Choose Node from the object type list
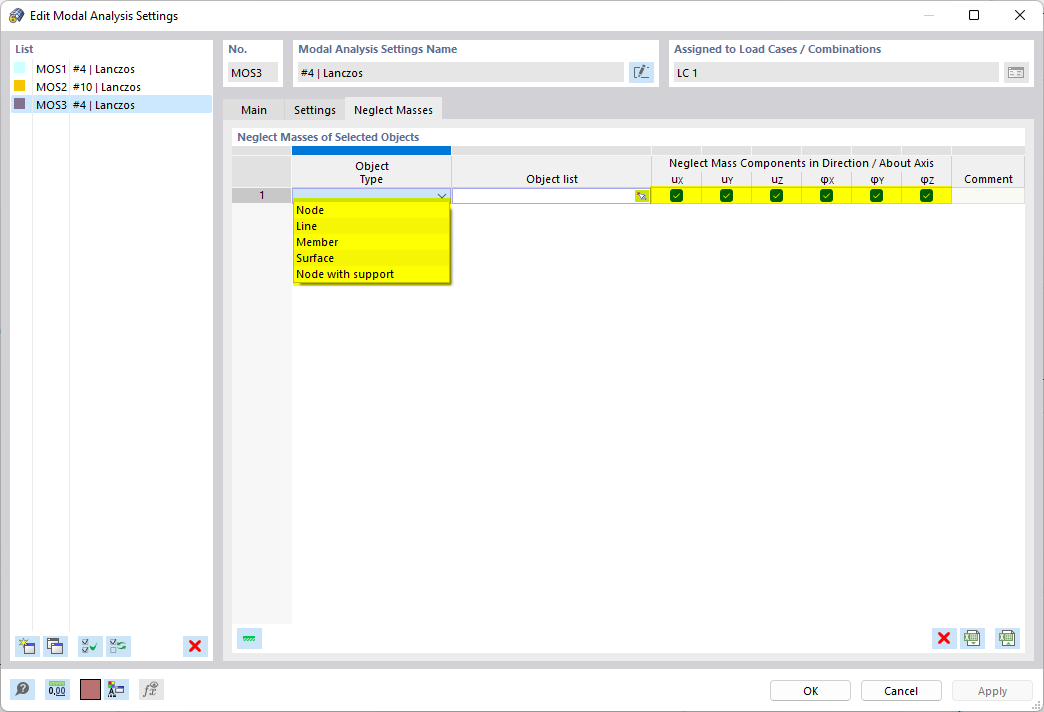The width and height of the screenshot is (1044, 712). (x=372, y=210)
